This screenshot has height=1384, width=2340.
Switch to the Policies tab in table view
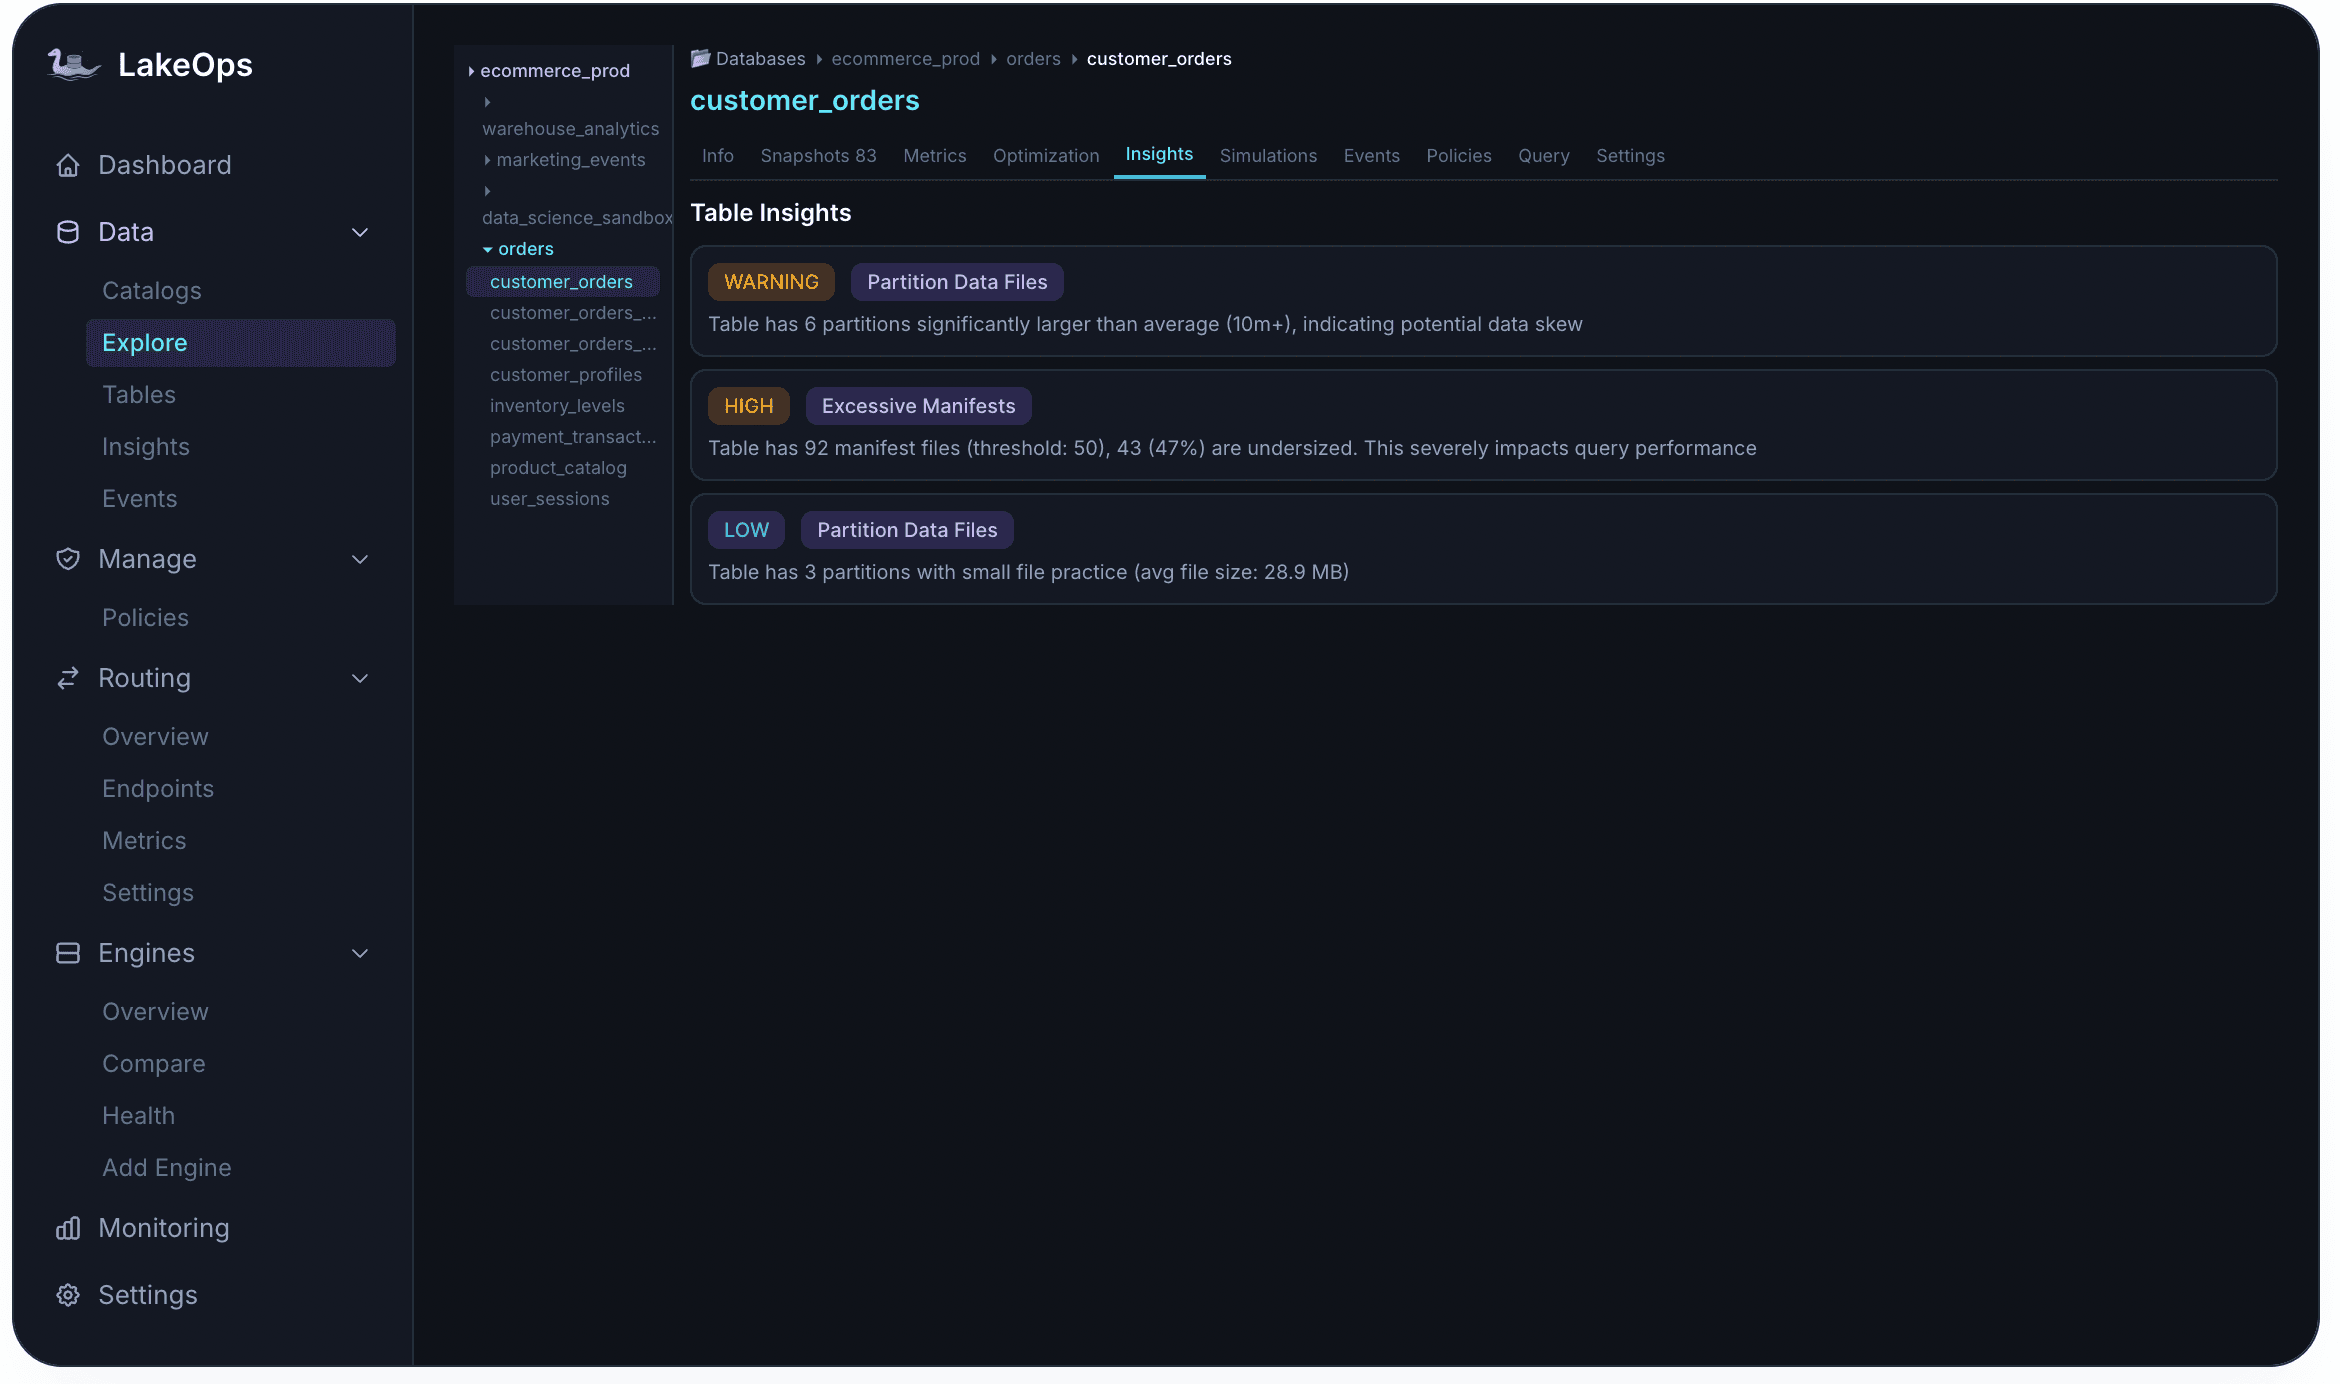1459,156
